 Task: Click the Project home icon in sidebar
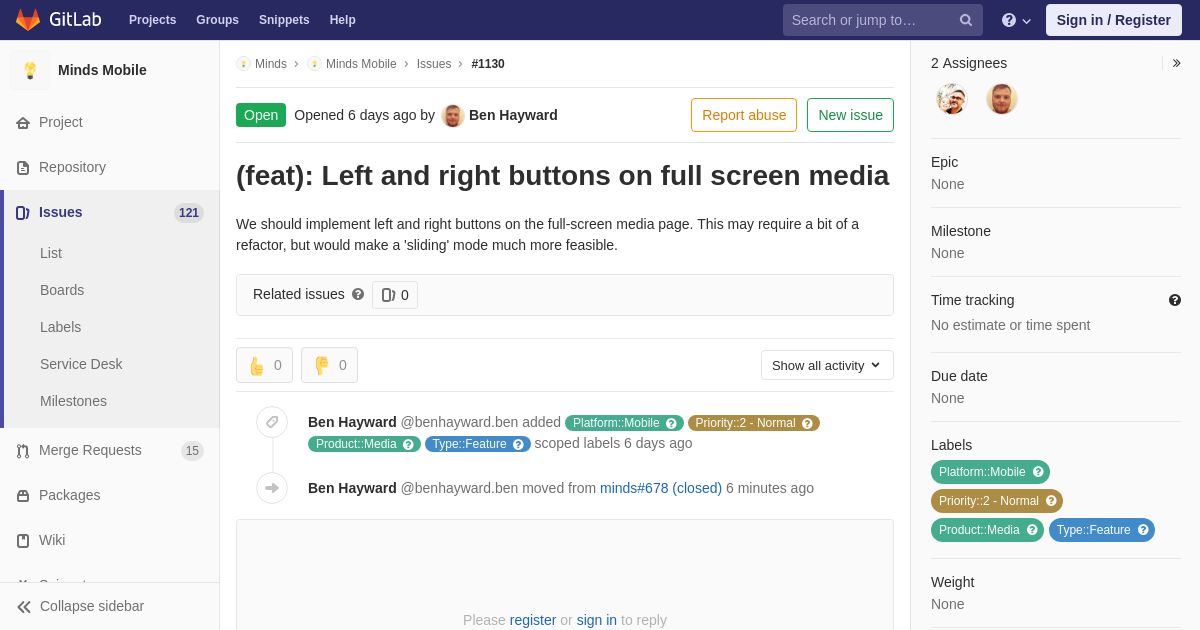tap(23, 122)
